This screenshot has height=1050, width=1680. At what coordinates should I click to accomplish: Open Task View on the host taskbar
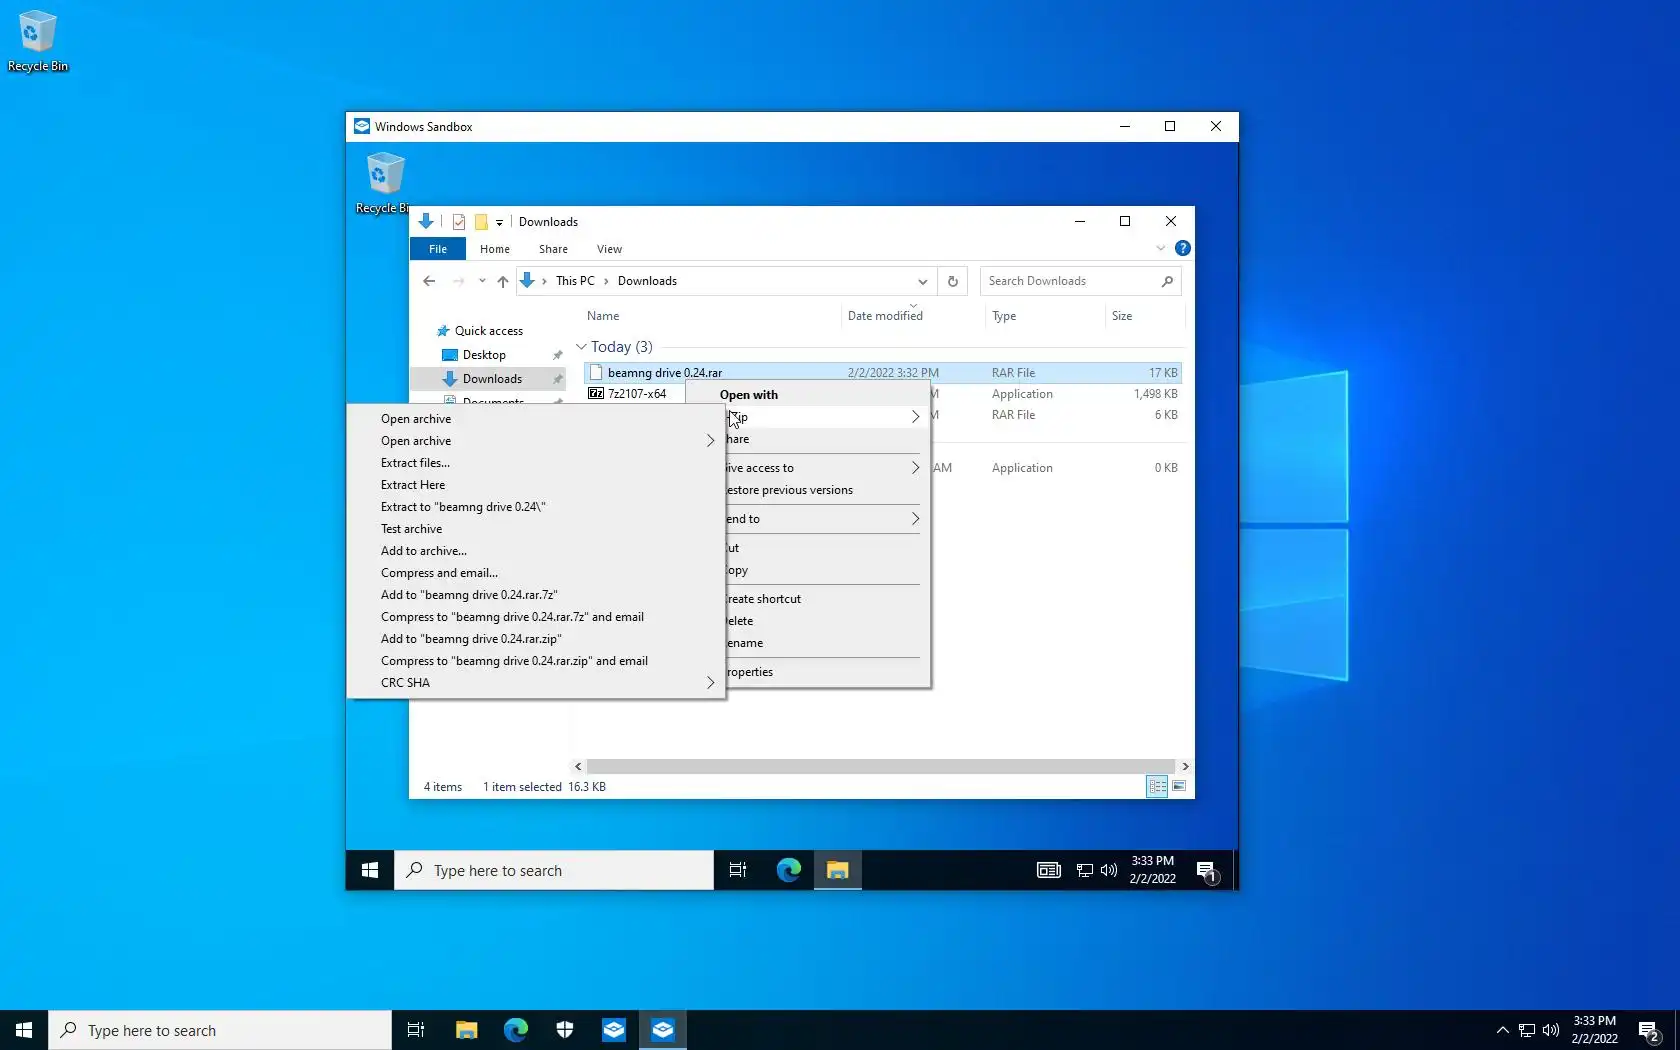pos(416,1030)
